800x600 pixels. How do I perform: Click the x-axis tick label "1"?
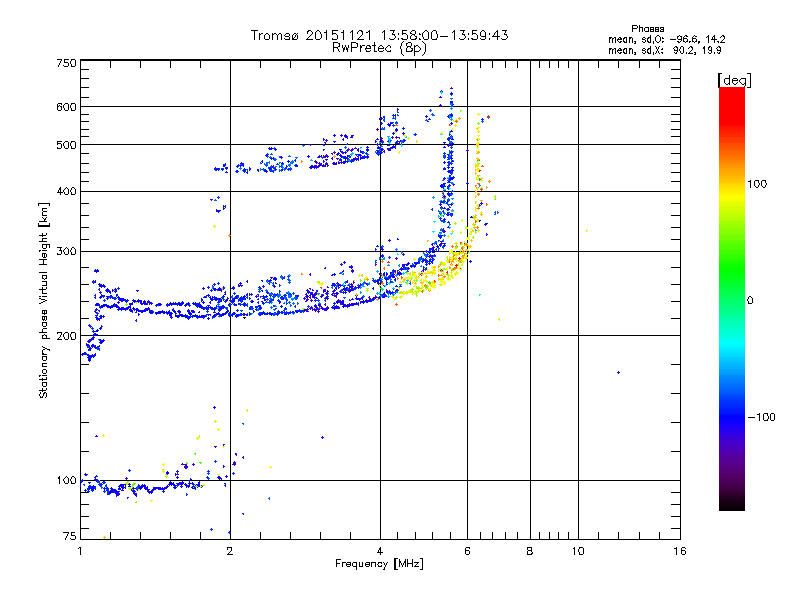click(x=80, y=551)
